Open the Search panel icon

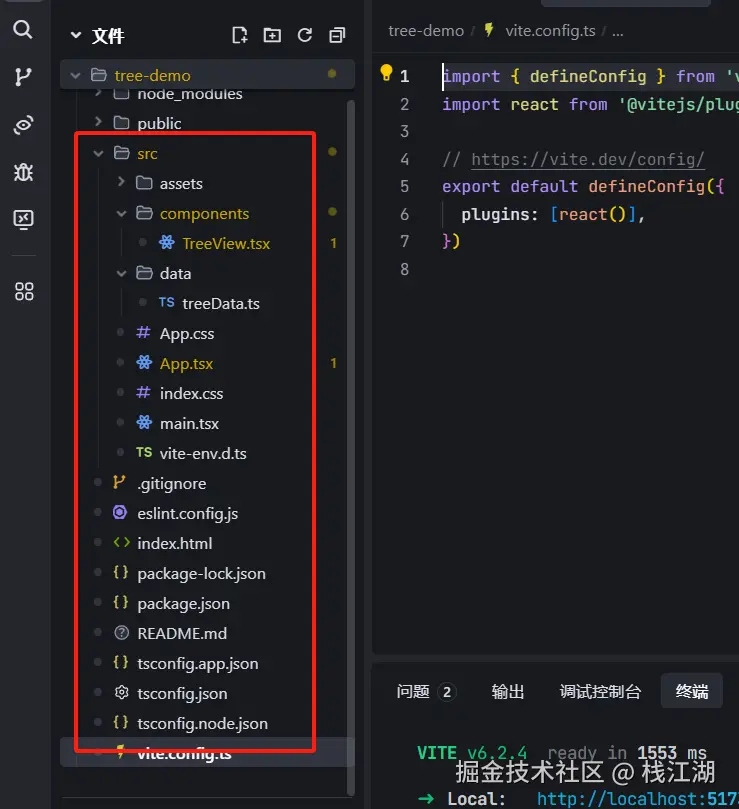point(23,29)
